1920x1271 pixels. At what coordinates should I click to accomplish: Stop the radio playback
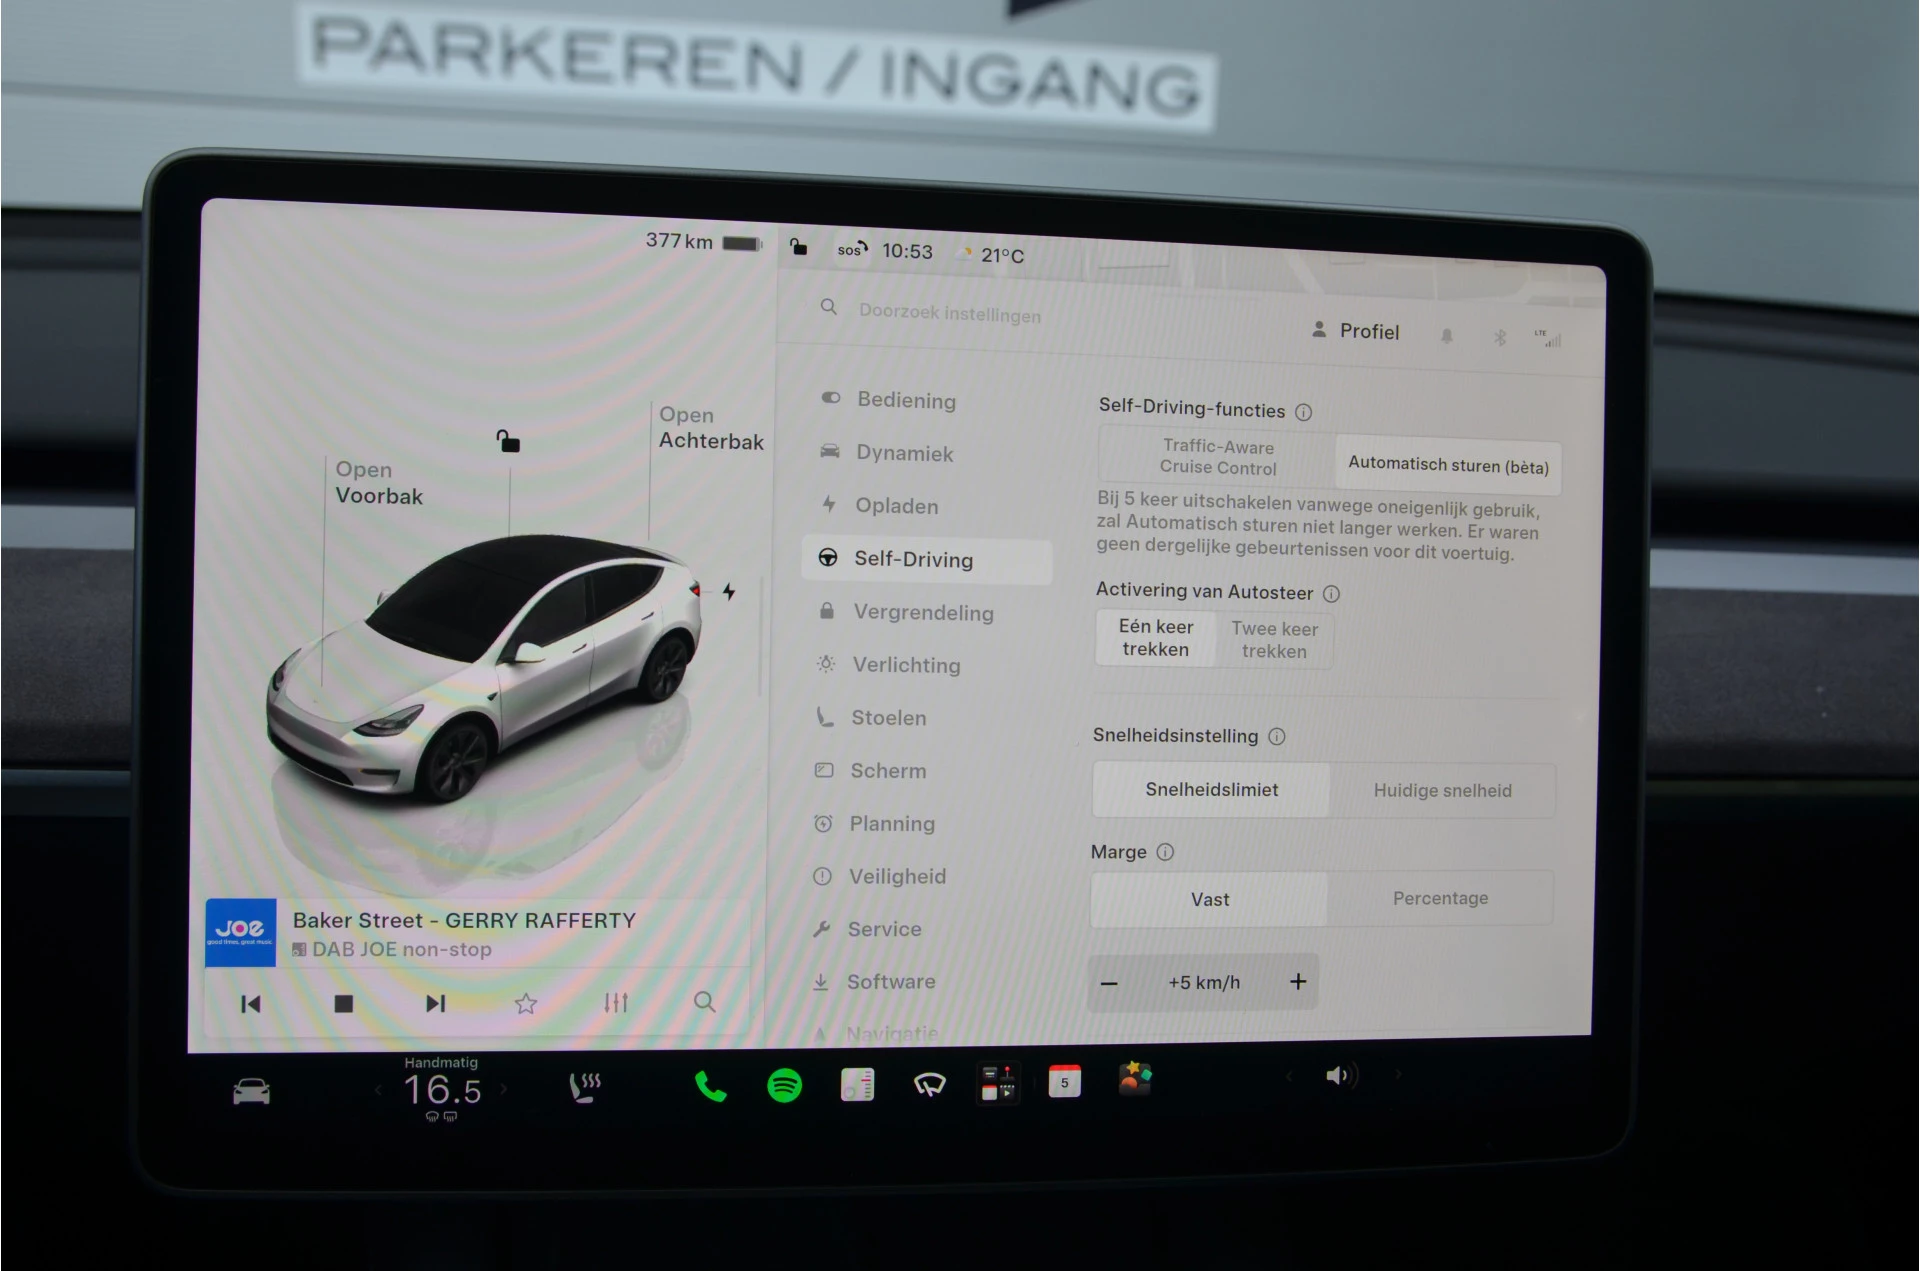(343, 1003)
